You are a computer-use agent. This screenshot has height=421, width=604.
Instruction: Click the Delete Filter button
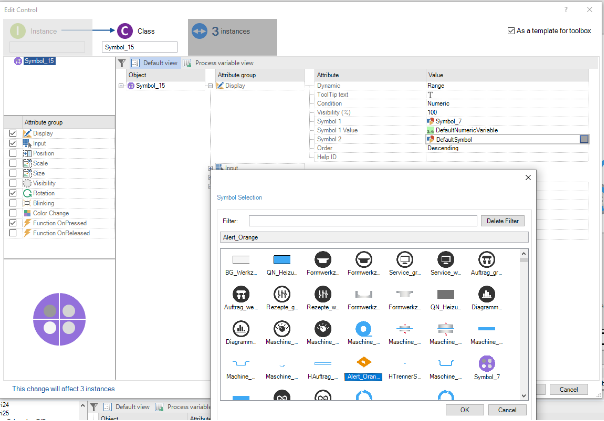503,221
